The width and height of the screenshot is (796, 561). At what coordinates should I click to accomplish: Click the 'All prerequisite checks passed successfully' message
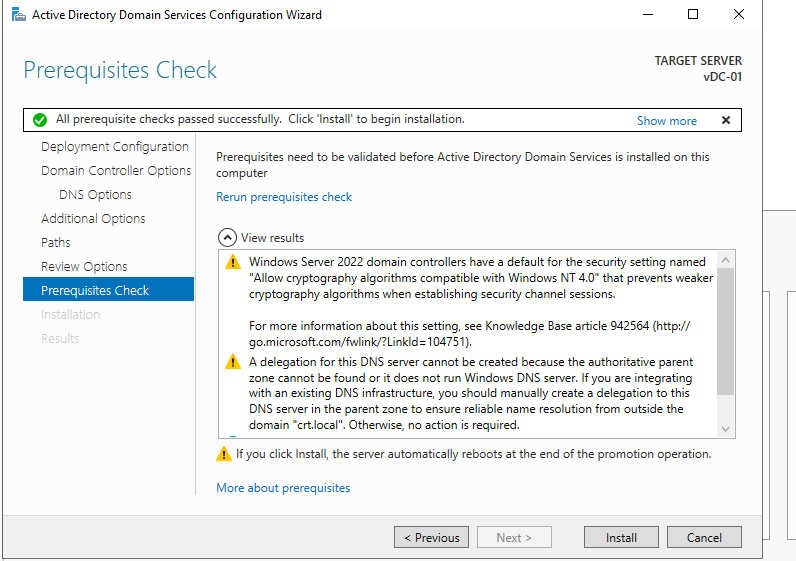(x=260, y=119)
